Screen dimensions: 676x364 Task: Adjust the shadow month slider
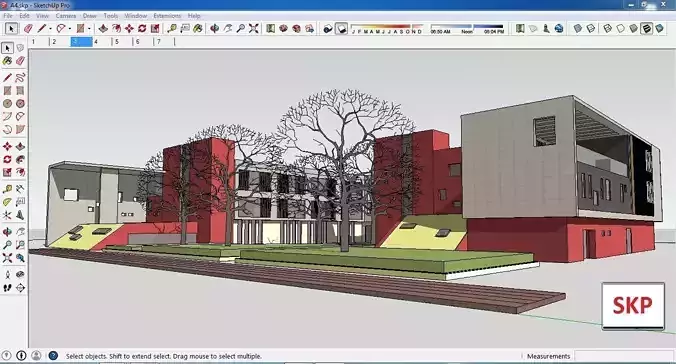point(387,29)
